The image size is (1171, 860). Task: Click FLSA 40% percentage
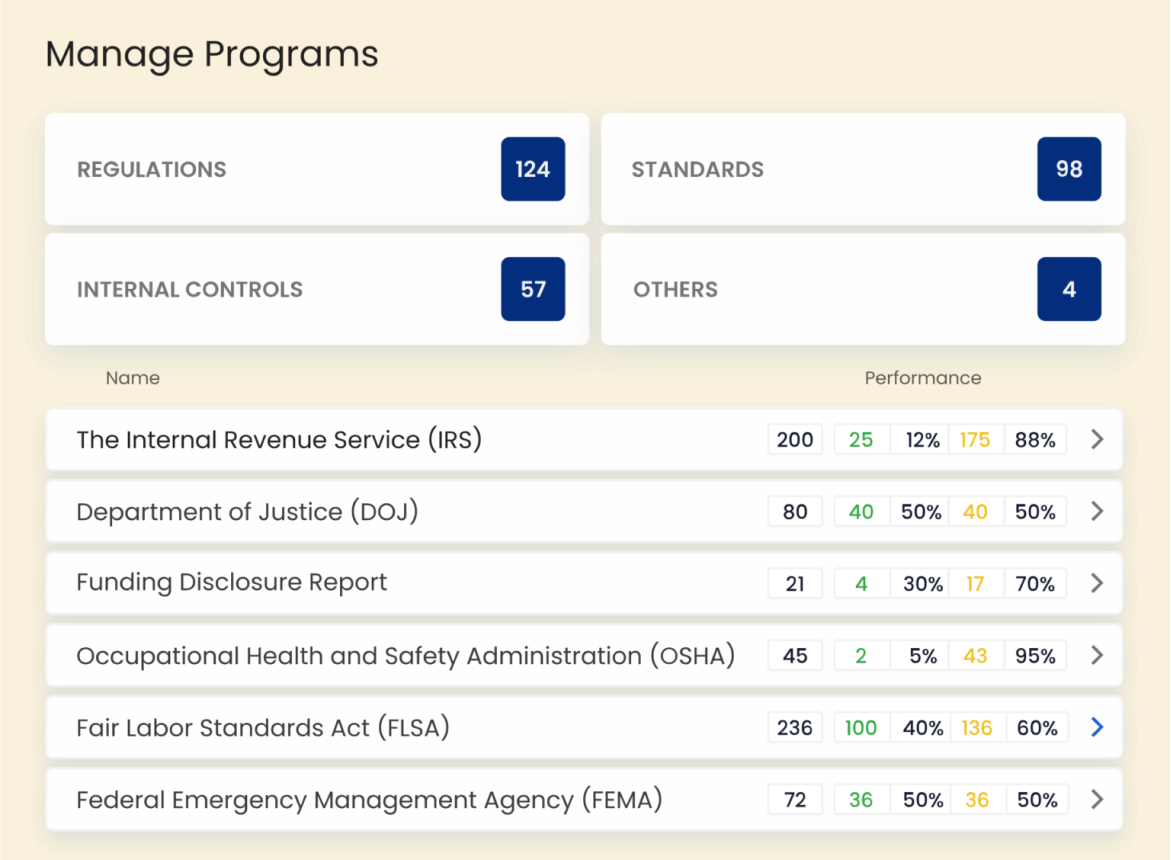923,727
